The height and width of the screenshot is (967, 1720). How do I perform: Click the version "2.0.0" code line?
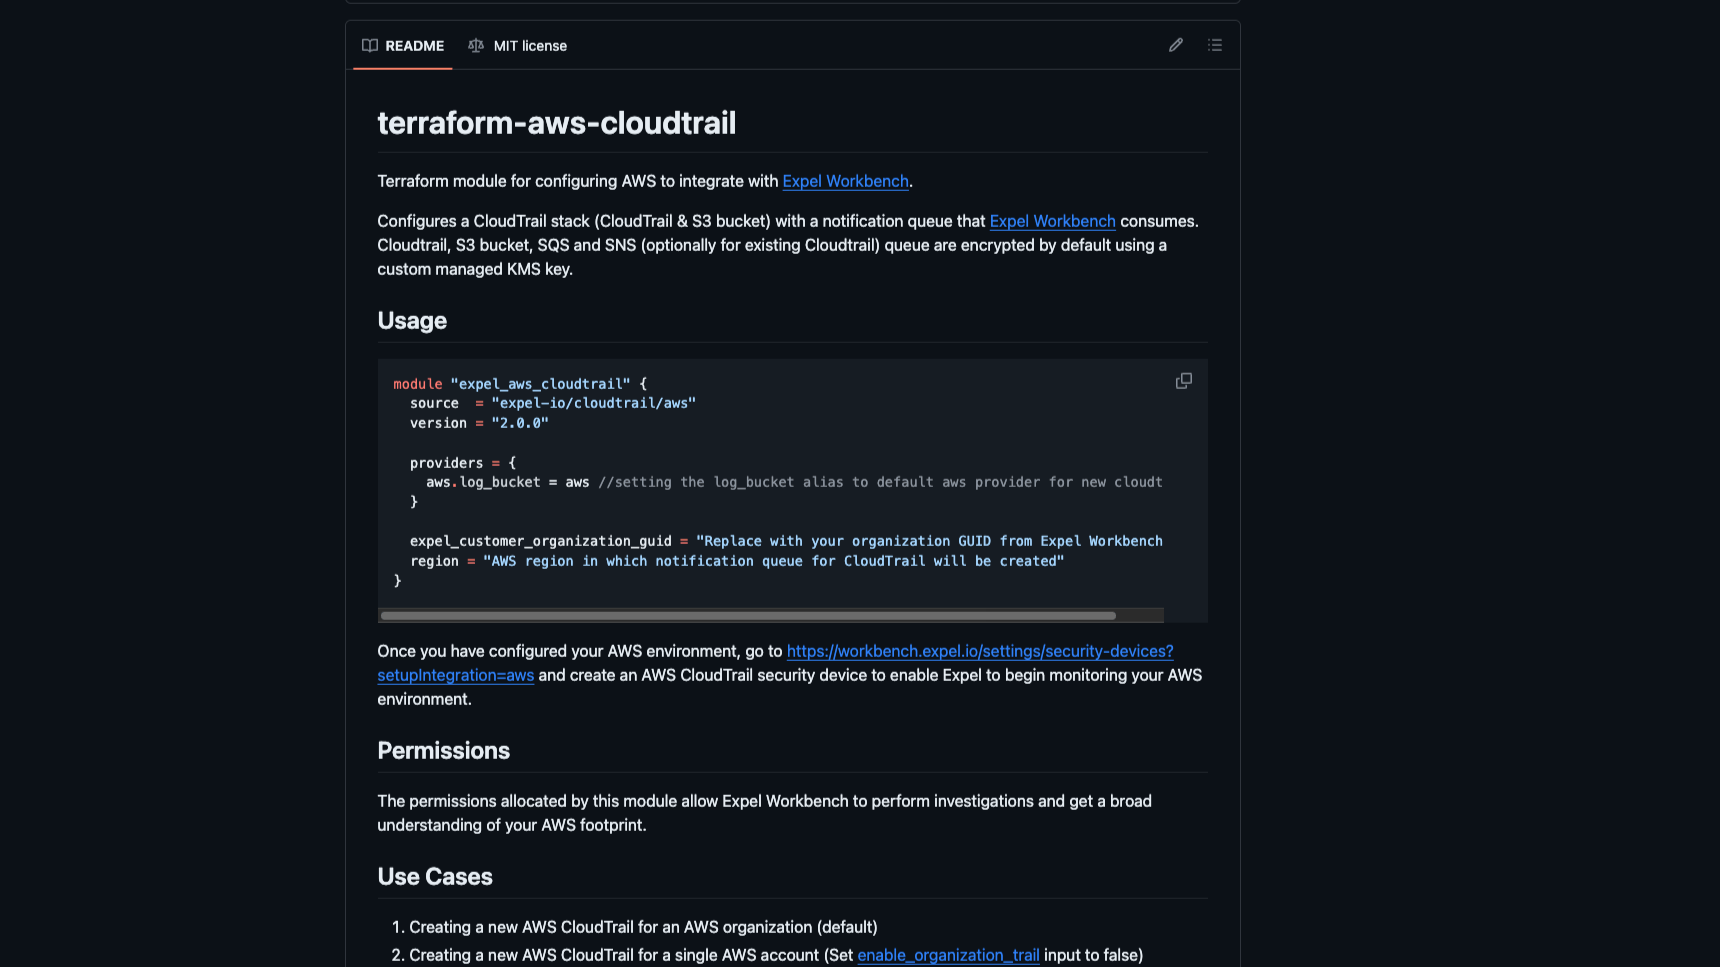pos(479,423)
